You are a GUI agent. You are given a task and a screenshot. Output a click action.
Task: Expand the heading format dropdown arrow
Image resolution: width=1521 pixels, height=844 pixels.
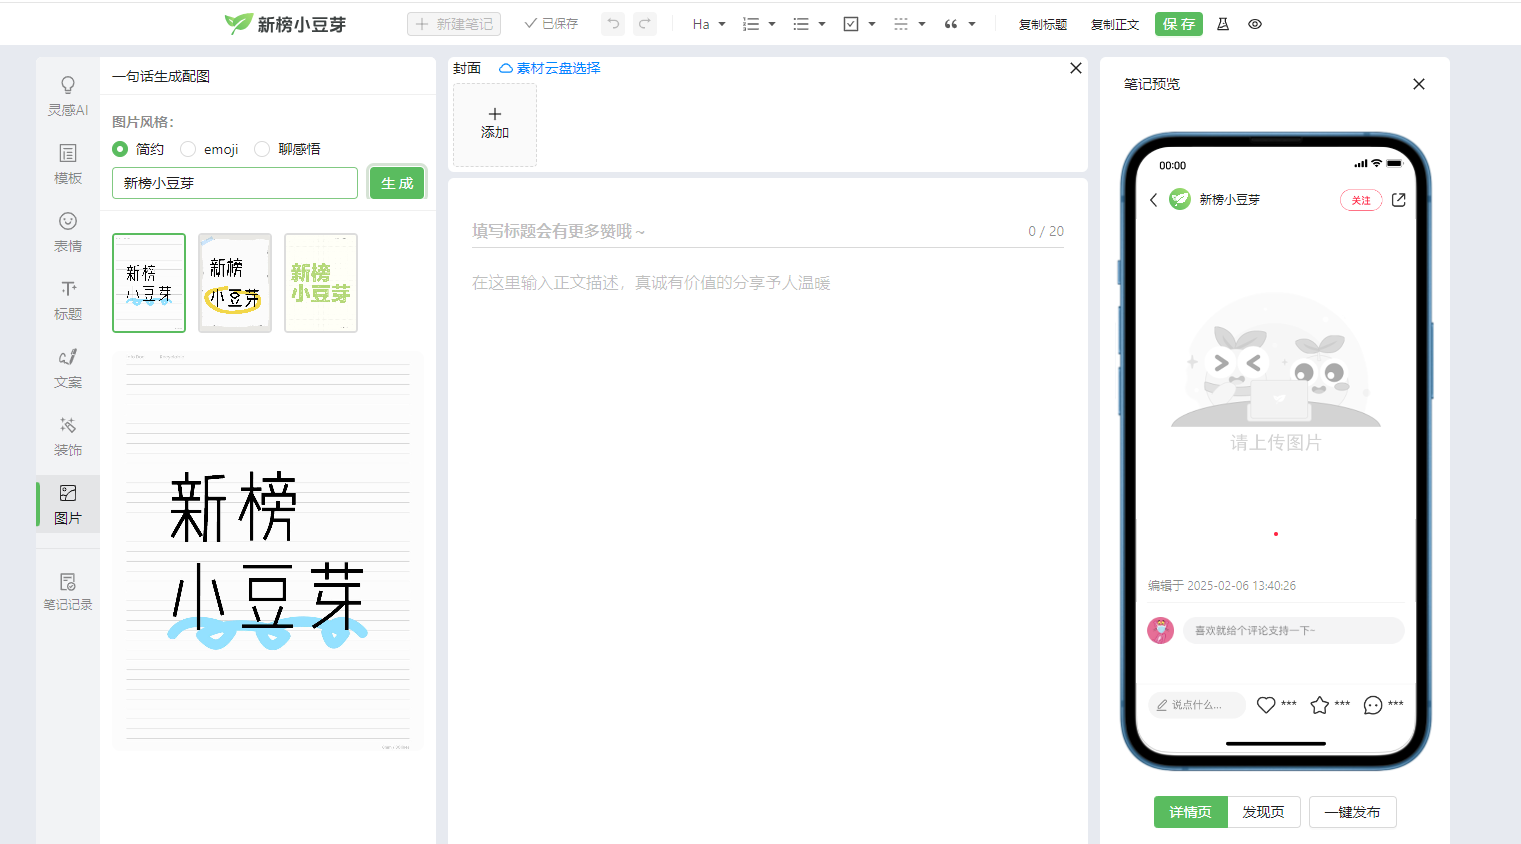(x=722, y=24)
